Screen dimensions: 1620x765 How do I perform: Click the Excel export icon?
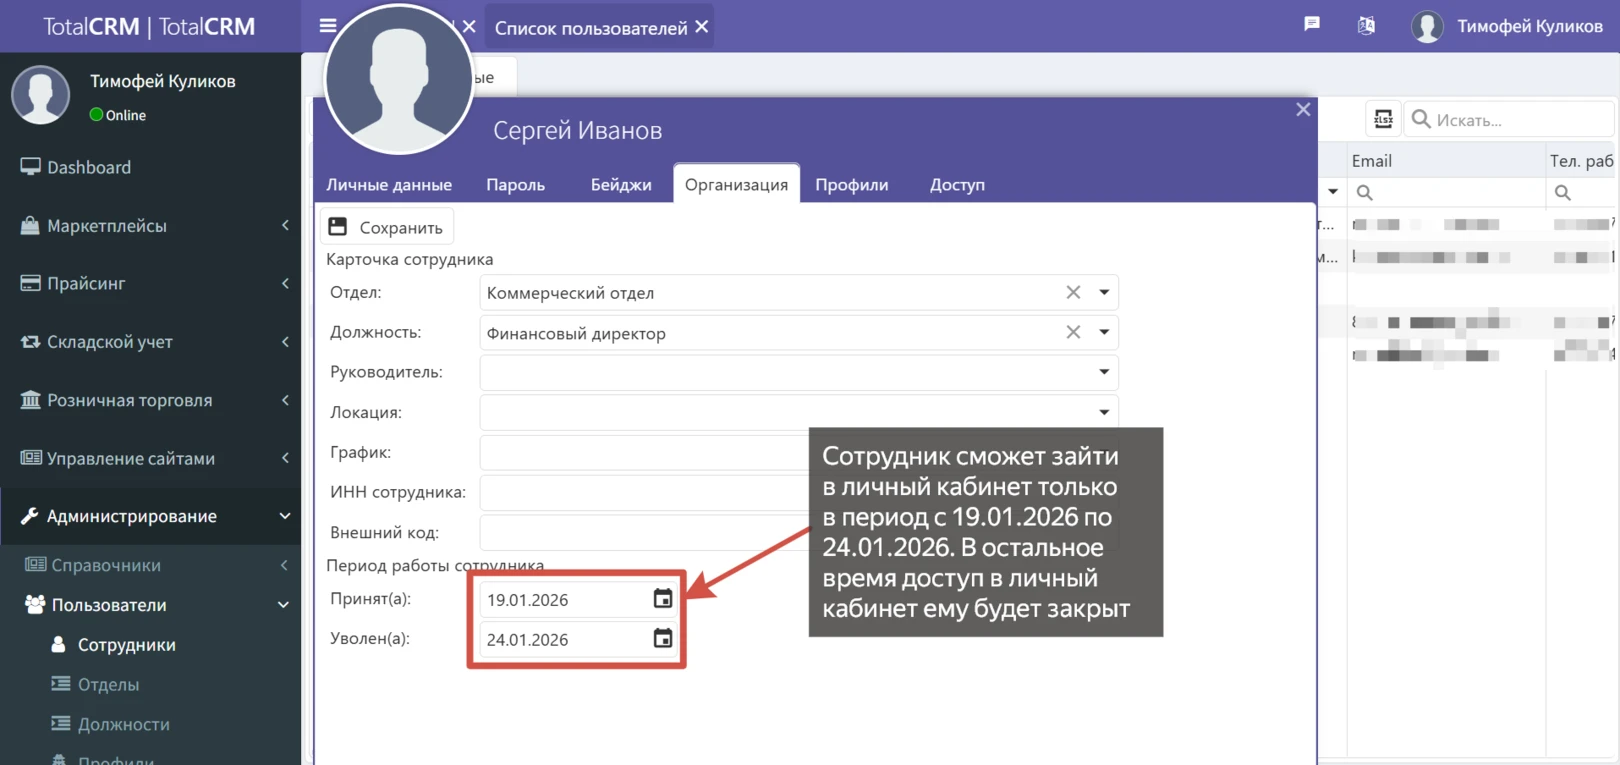[x=1383, y=119]
